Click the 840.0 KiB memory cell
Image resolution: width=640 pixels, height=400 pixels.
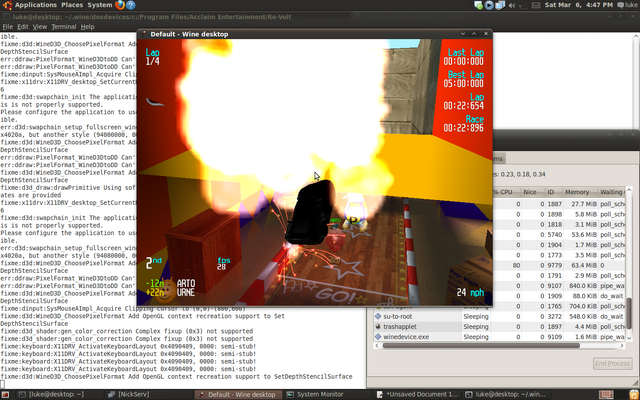pyautogui.click(x=580, y=286)
